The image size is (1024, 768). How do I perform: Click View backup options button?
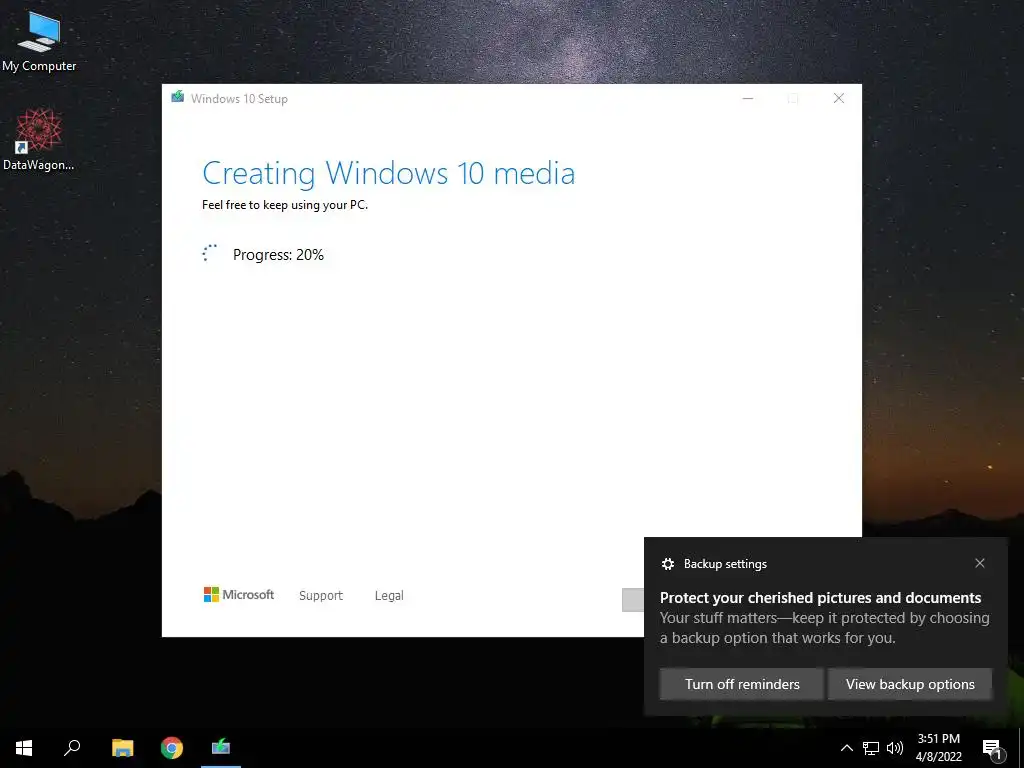910,684
